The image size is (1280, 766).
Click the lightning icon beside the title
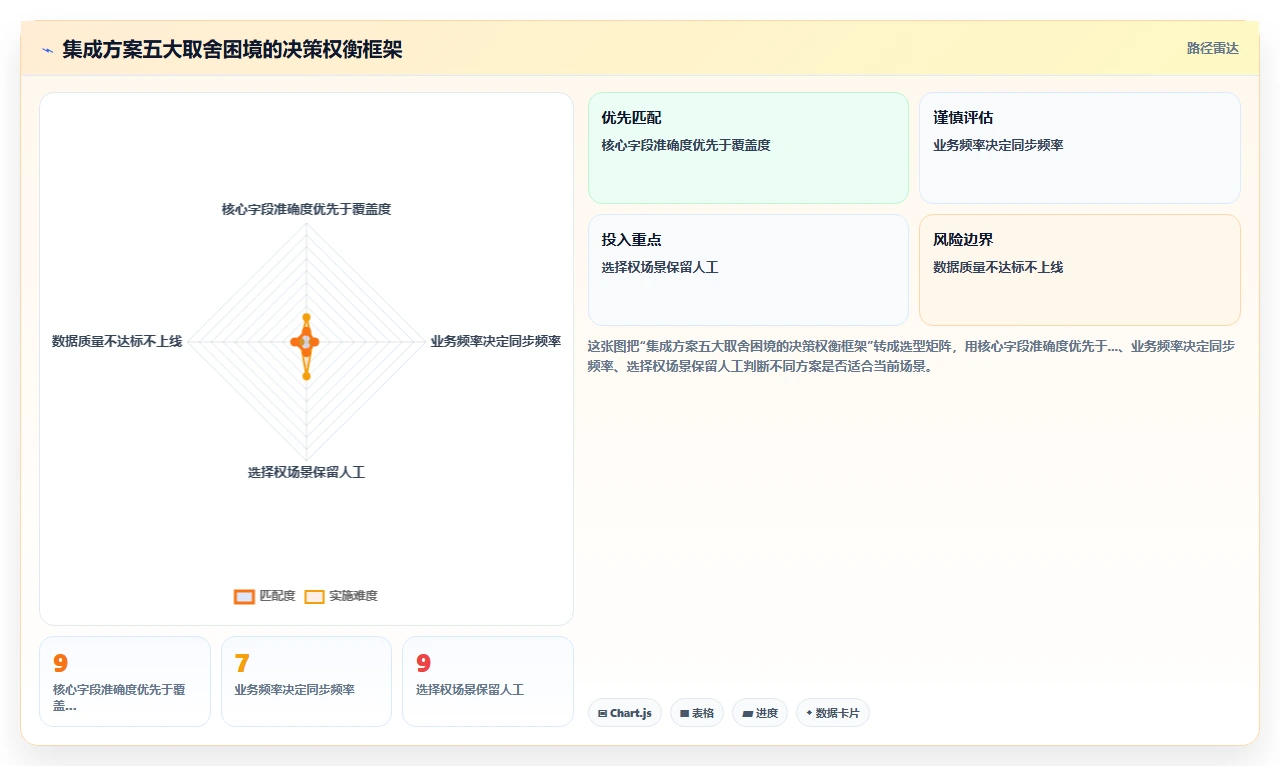coord(48,50)
